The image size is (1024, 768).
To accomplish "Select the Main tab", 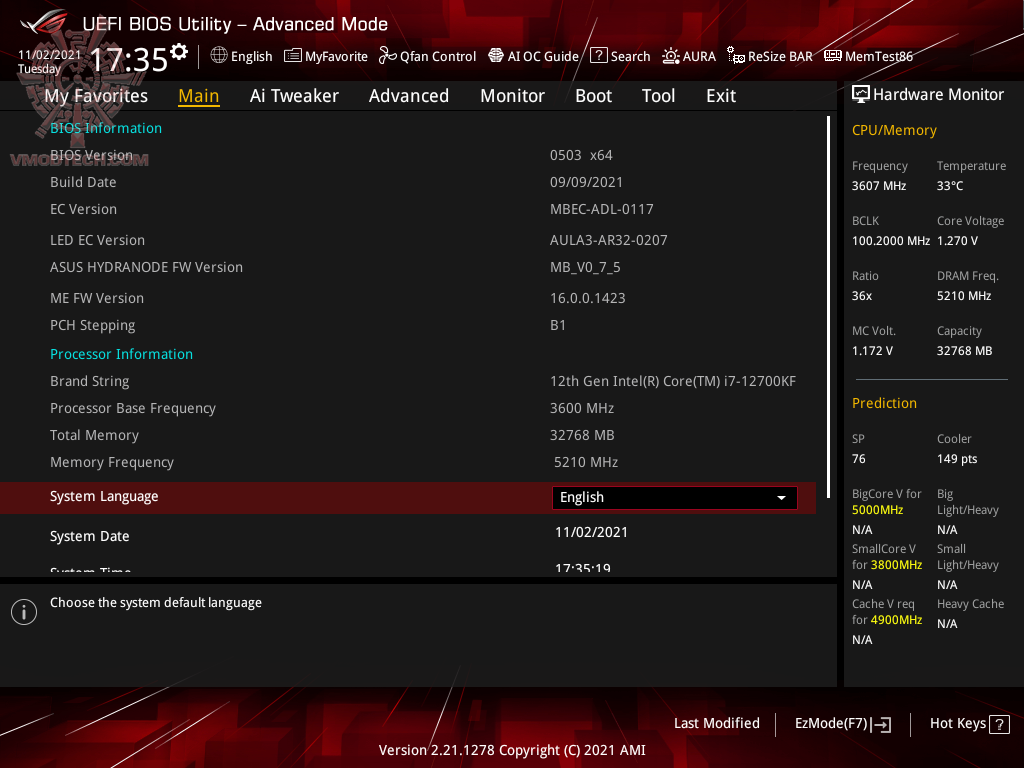I will pos(199,96).
